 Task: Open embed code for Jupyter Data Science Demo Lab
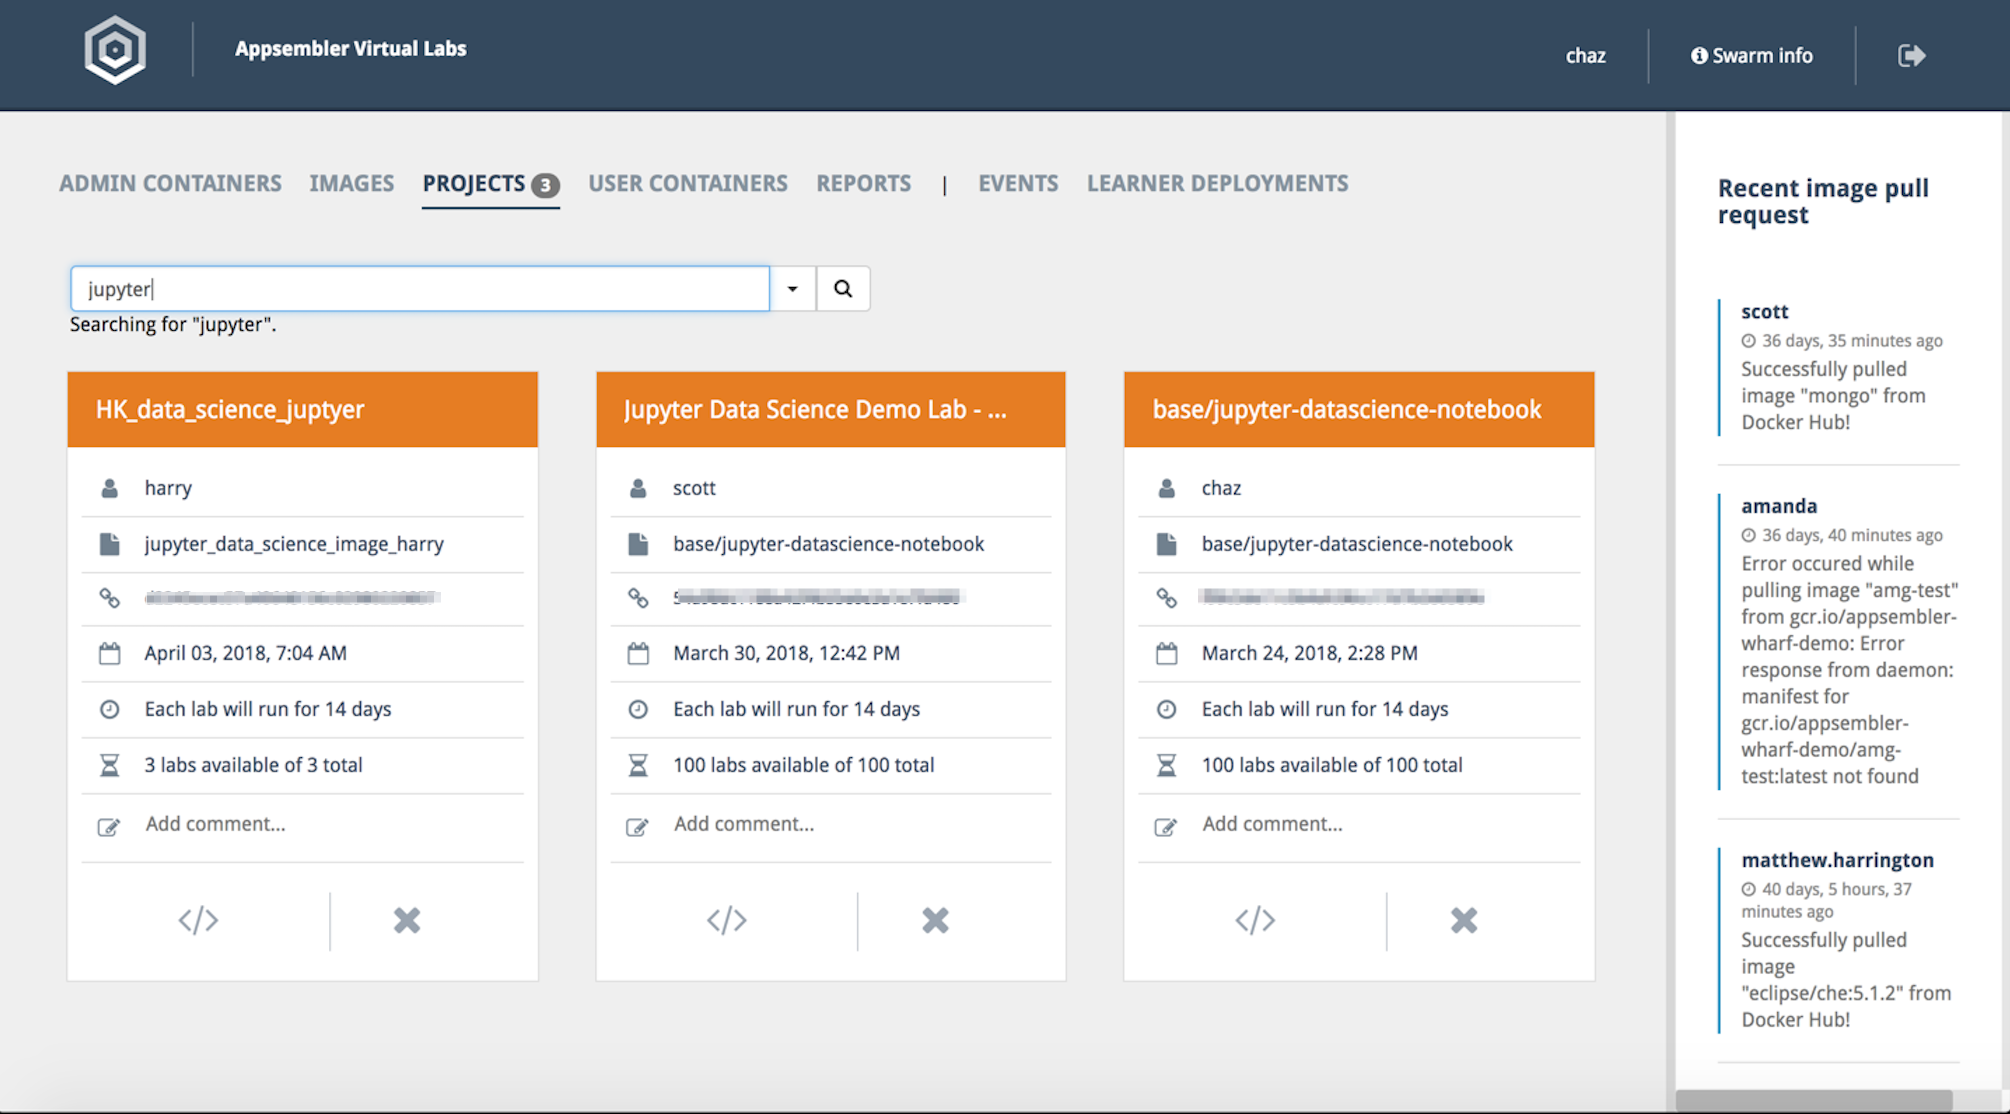point(727,920)
